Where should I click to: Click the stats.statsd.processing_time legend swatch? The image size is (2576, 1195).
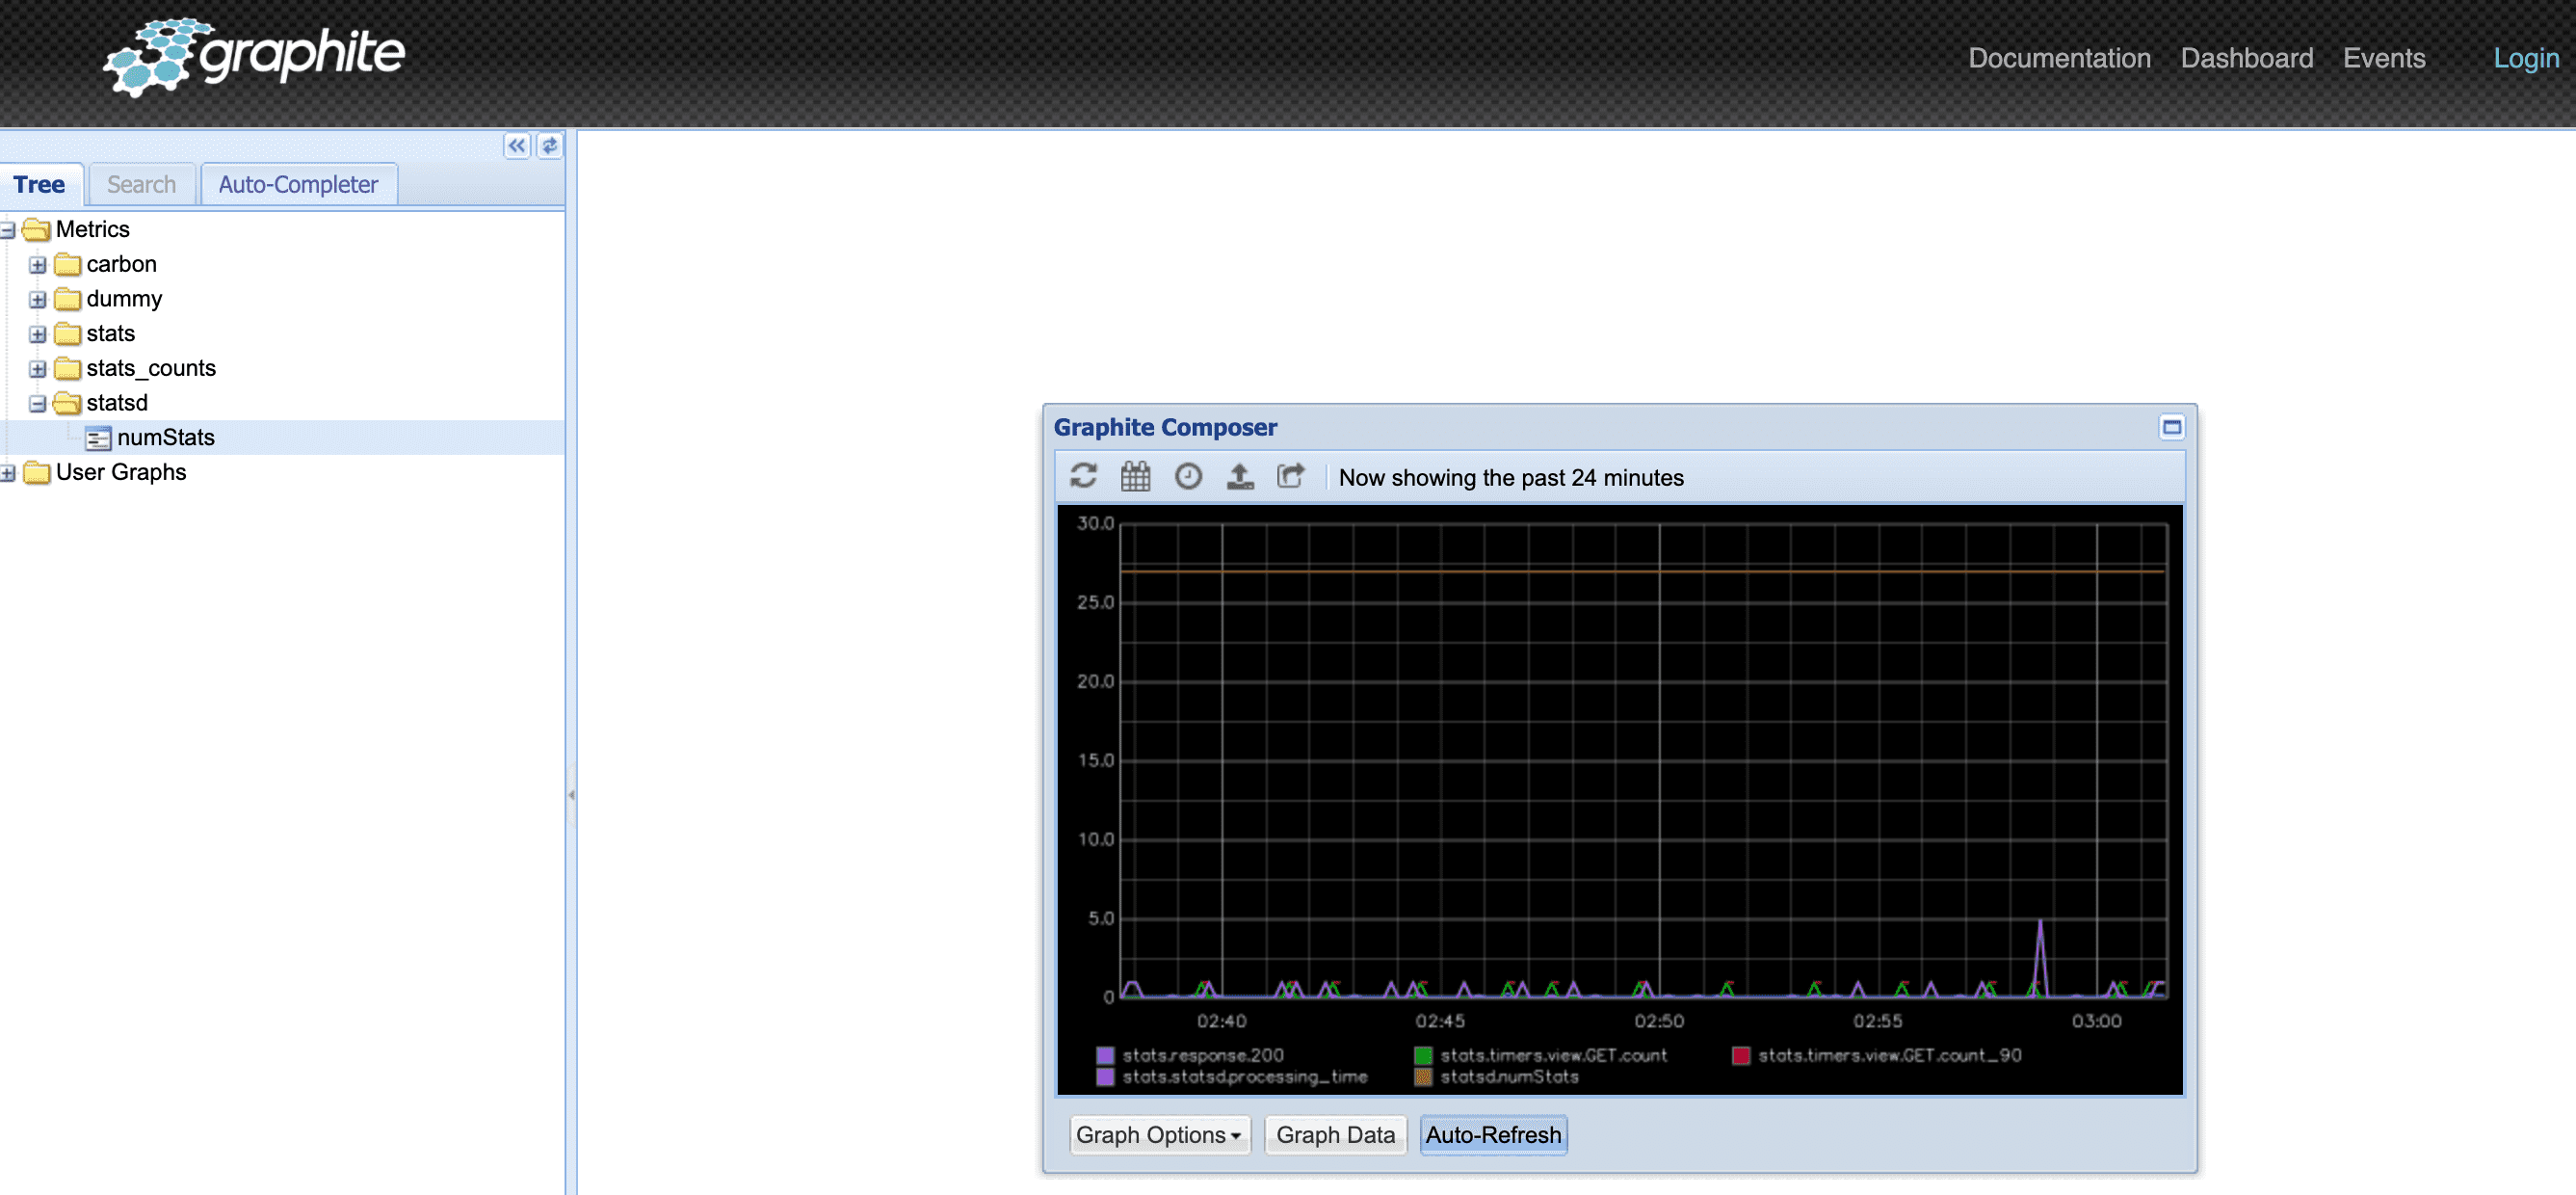[x=1105, y=1077]
